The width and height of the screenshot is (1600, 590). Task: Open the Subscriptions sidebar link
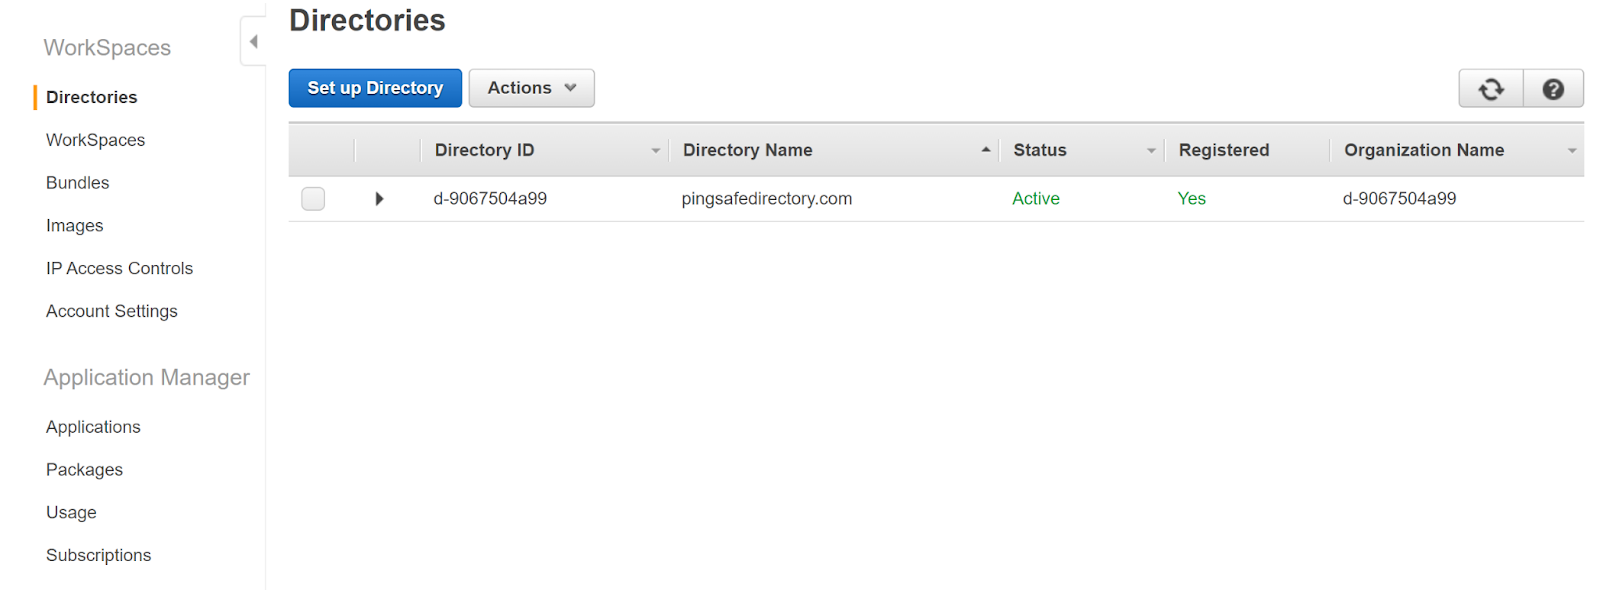pyautogui.click(x=98, y=555)
